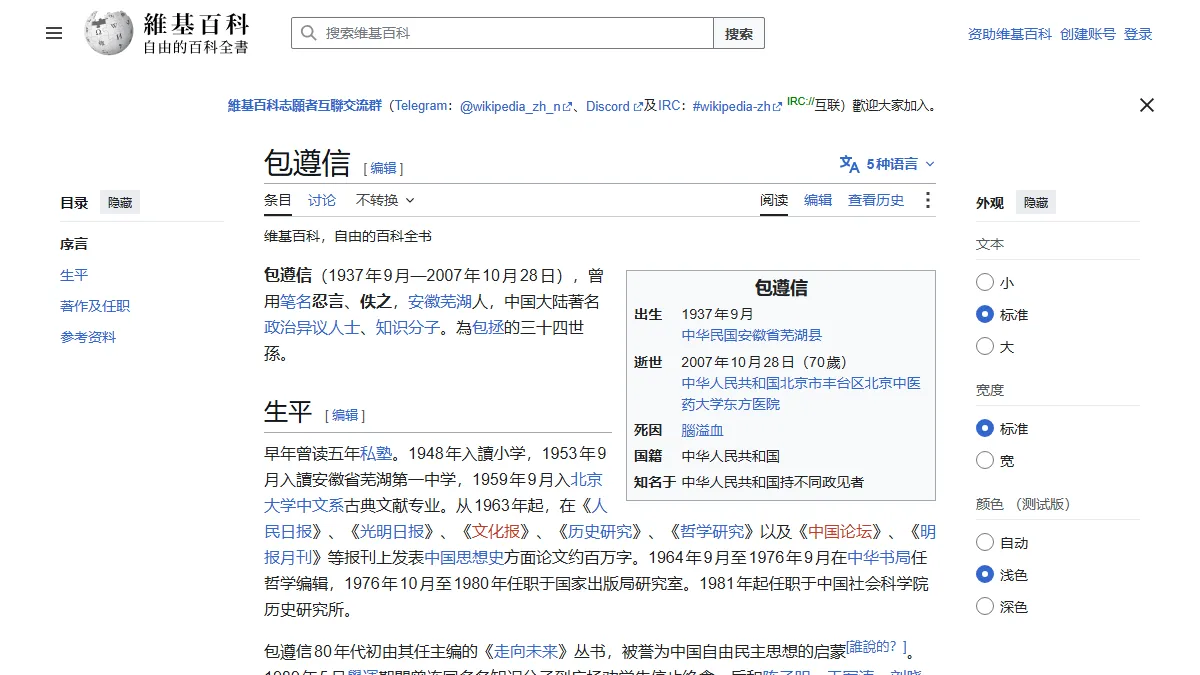Viewport: 1200px width, 675px height.
Task: Click the 编辑 link beside the page title
Action: click(384, 168)
